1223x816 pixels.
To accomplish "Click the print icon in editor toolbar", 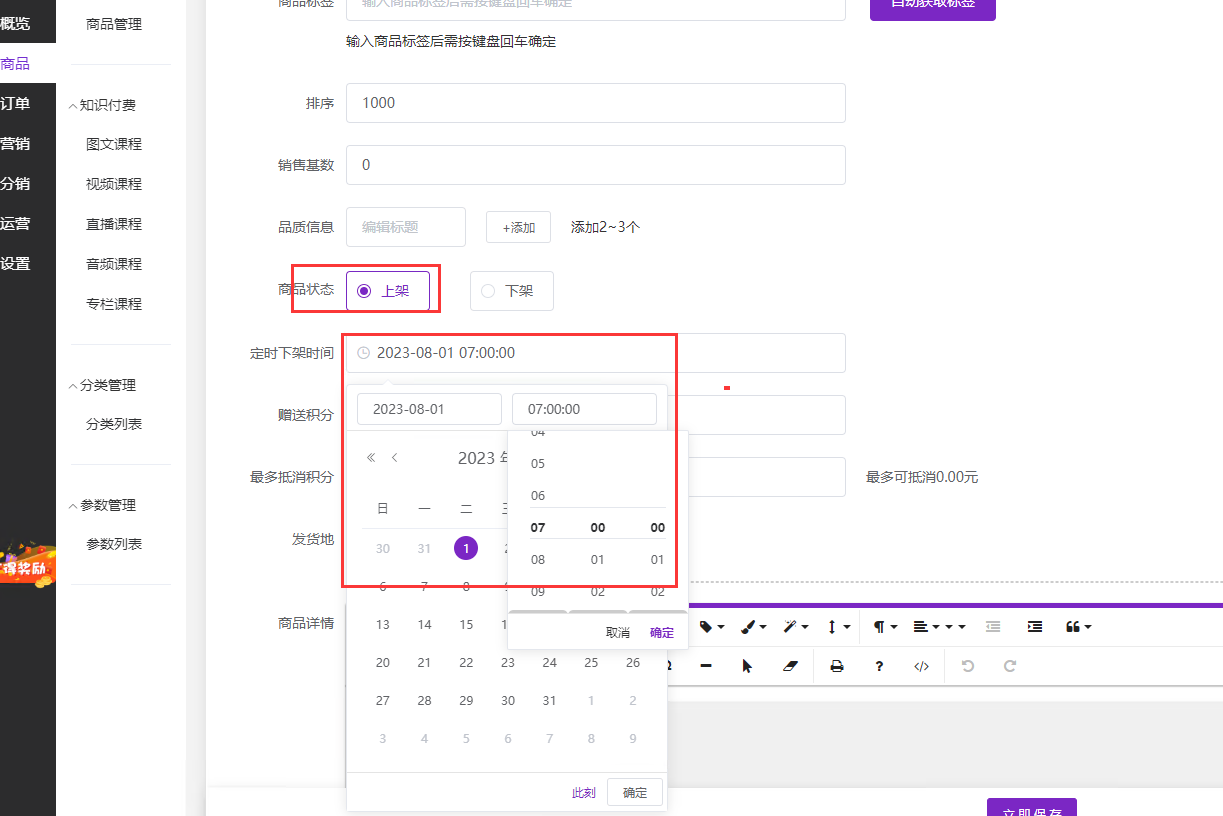I will coord(837,666).
